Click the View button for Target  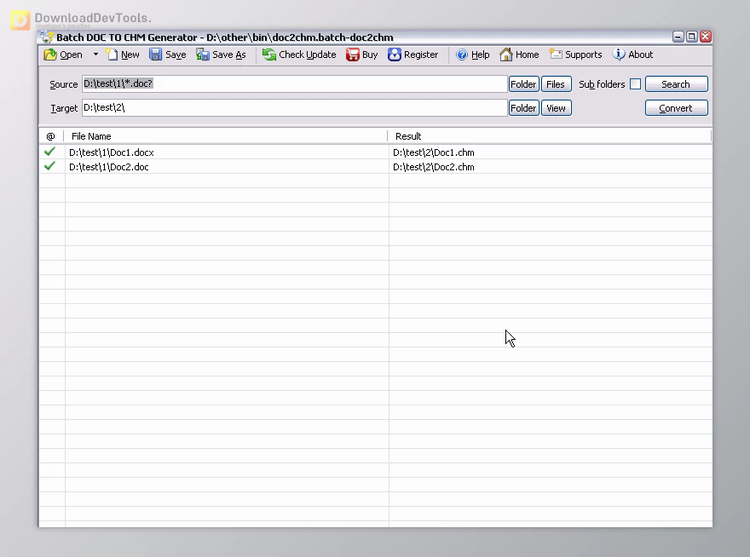(x=556, y=108)
